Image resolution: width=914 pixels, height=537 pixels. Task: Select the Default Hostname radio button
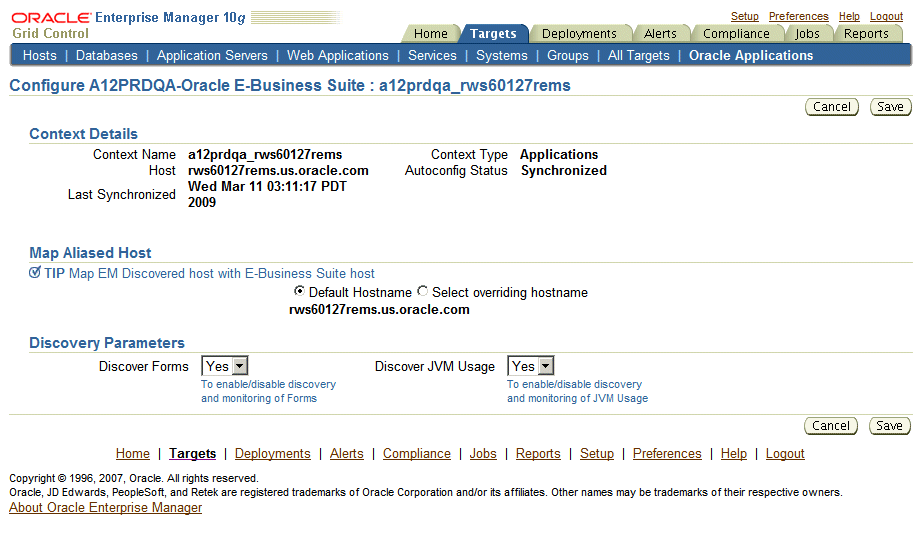point(299,291)
